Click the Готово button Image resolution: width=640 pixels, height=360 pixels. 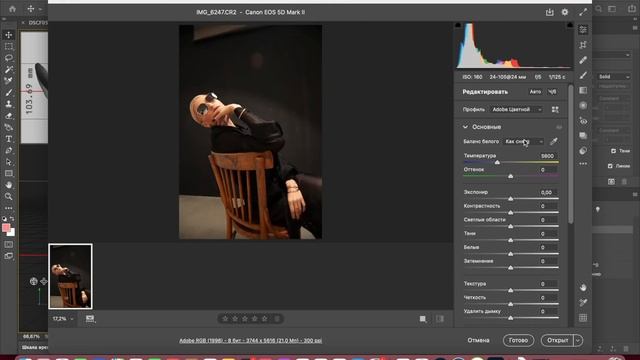coord(518,340)
